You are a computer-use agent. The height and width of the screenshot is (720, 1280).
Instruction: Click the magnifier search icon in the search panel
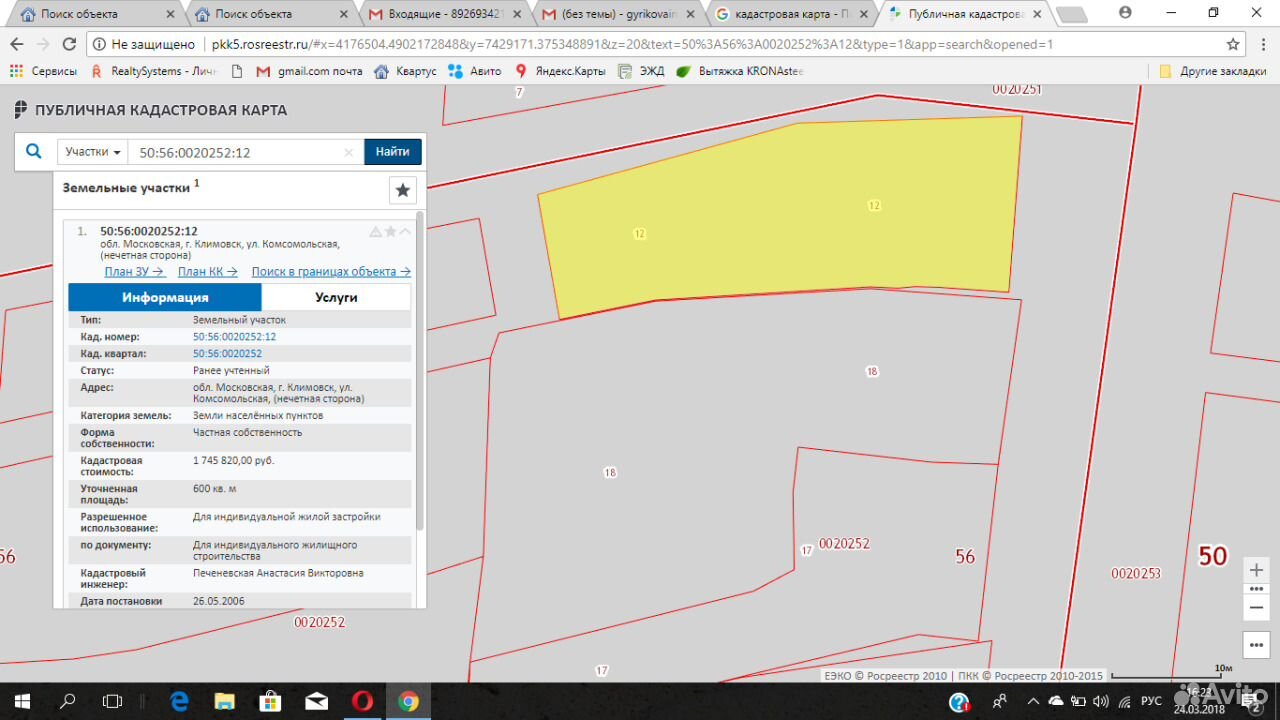point(34,151)
